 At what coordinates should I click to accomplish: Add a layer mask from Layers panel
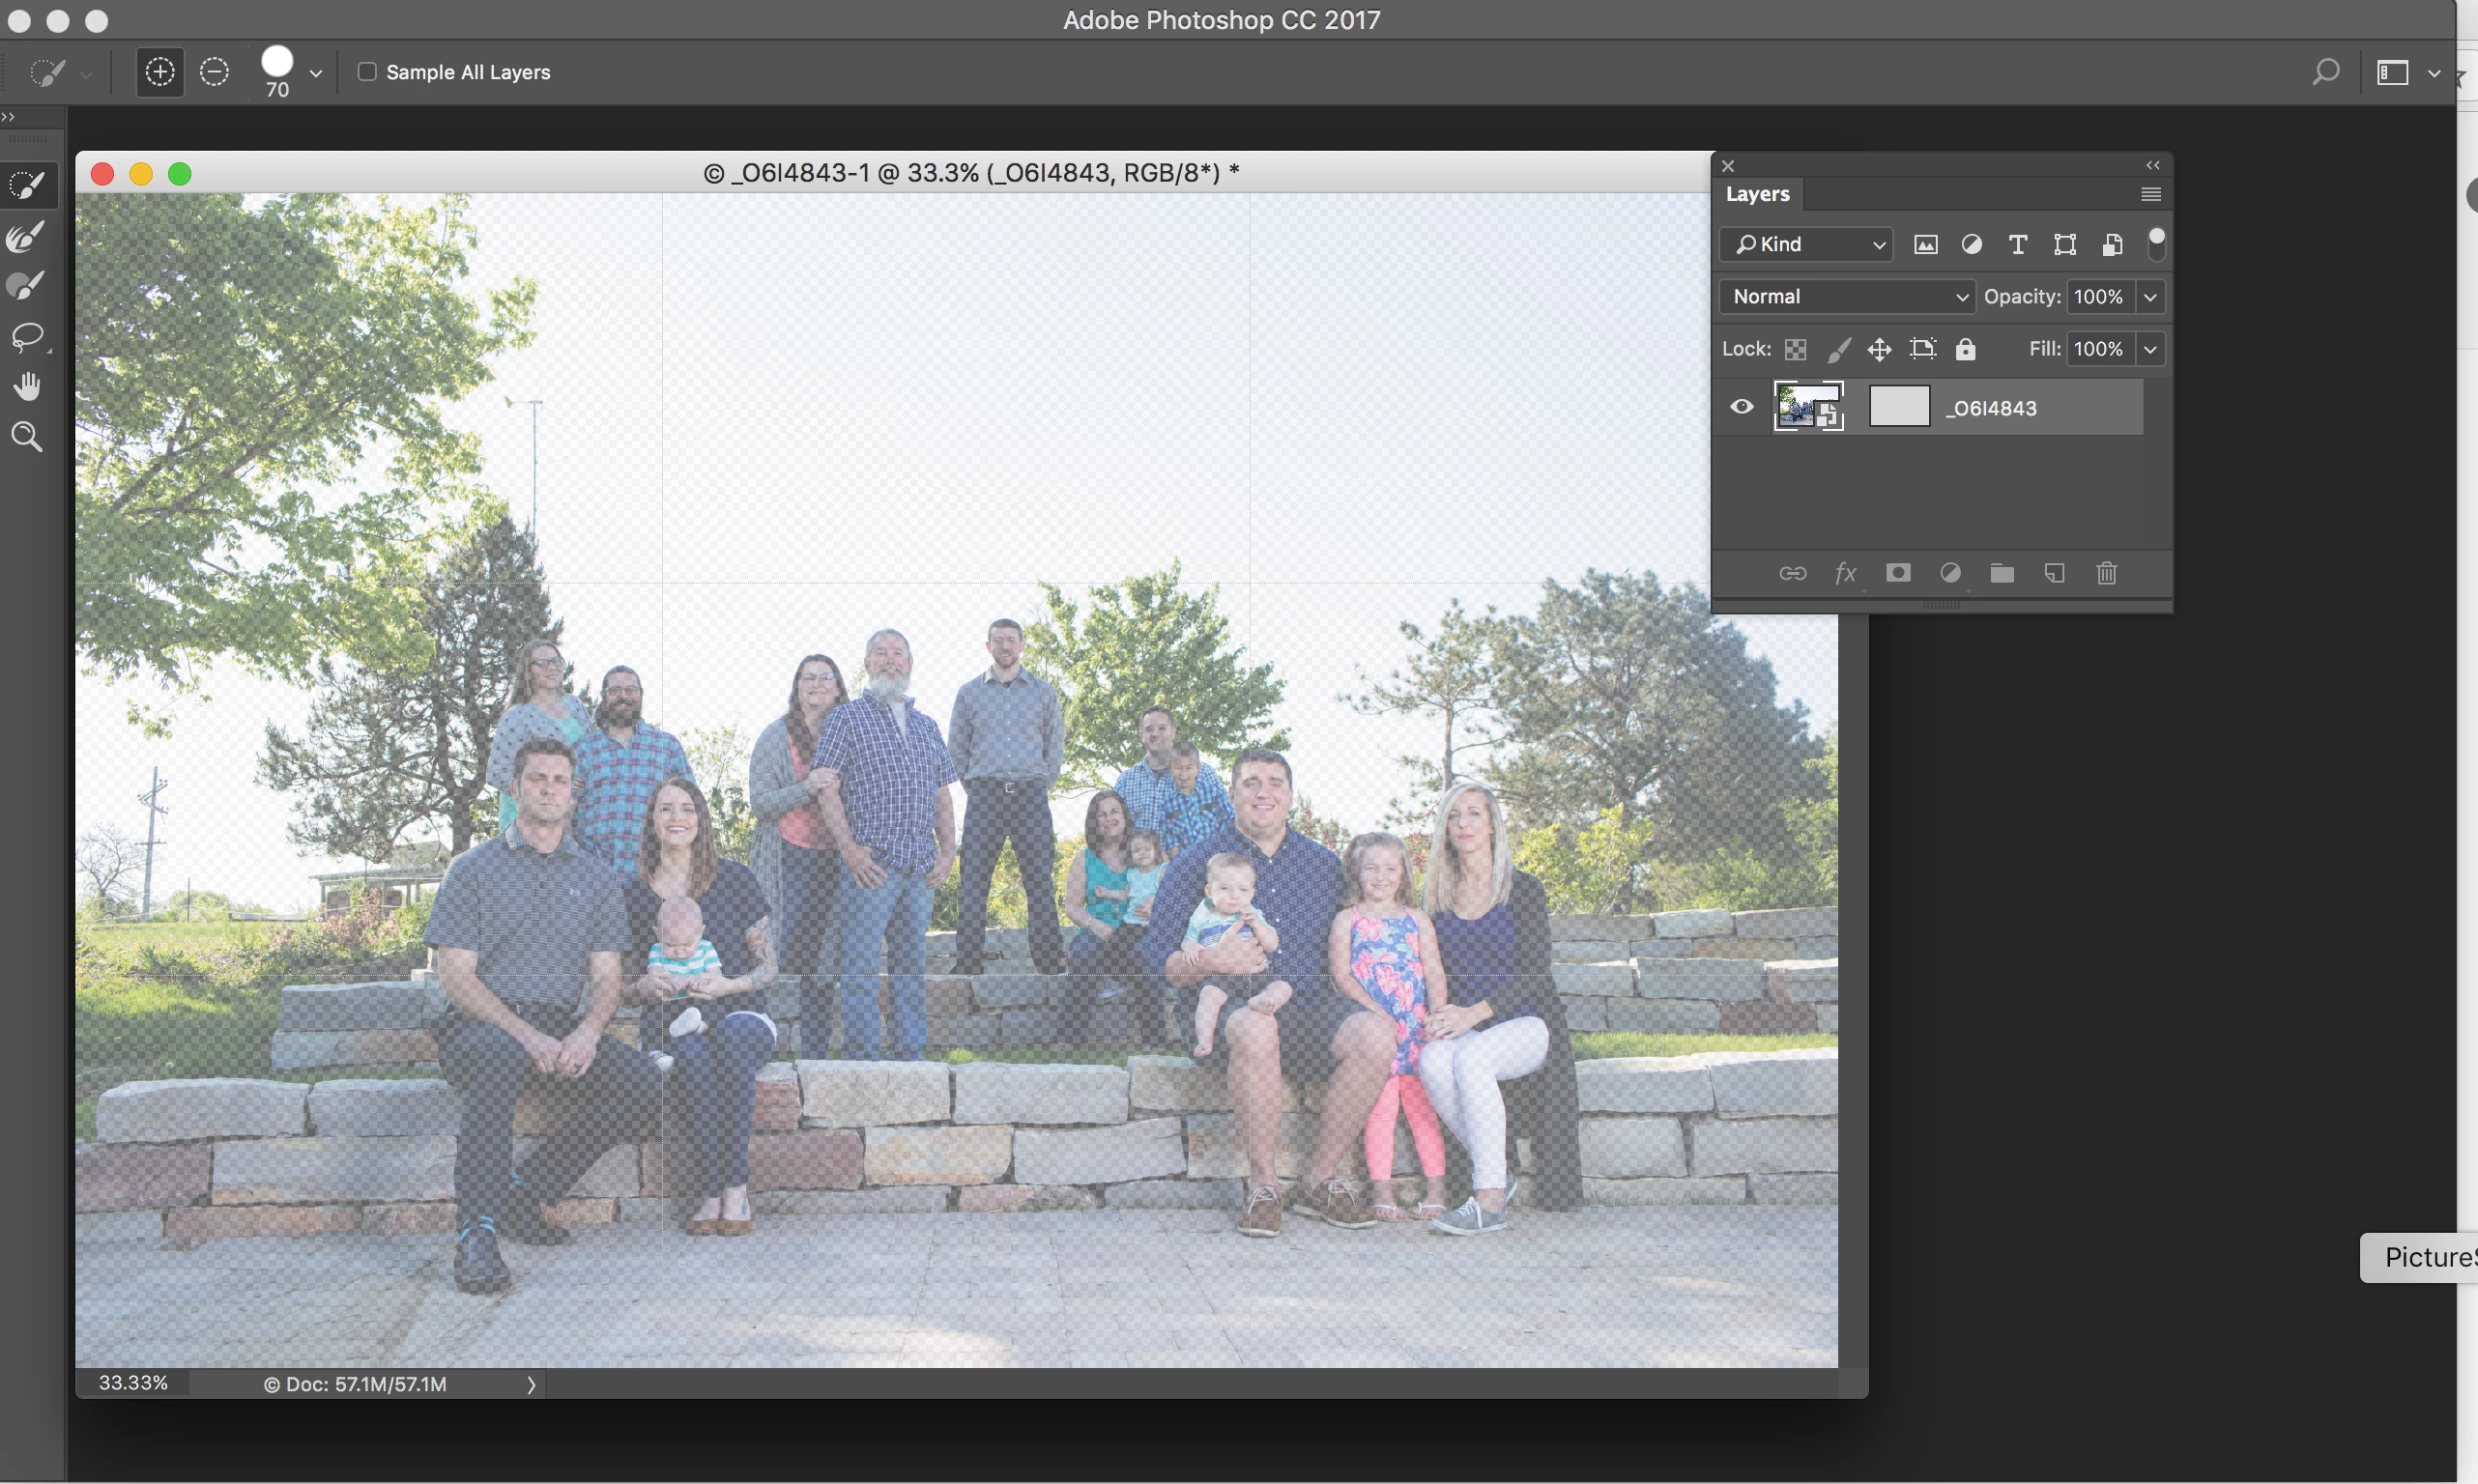tap(1898, 573)
